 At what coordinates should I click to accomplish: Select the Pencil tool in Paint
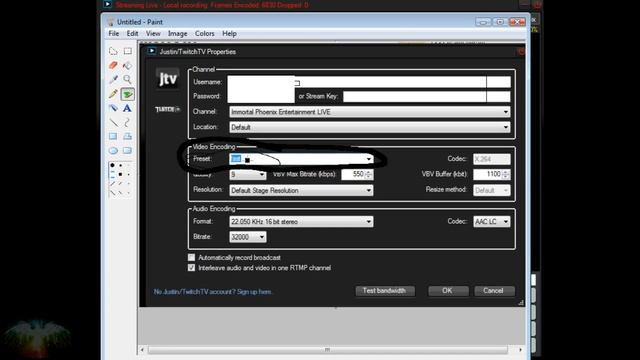113,94
